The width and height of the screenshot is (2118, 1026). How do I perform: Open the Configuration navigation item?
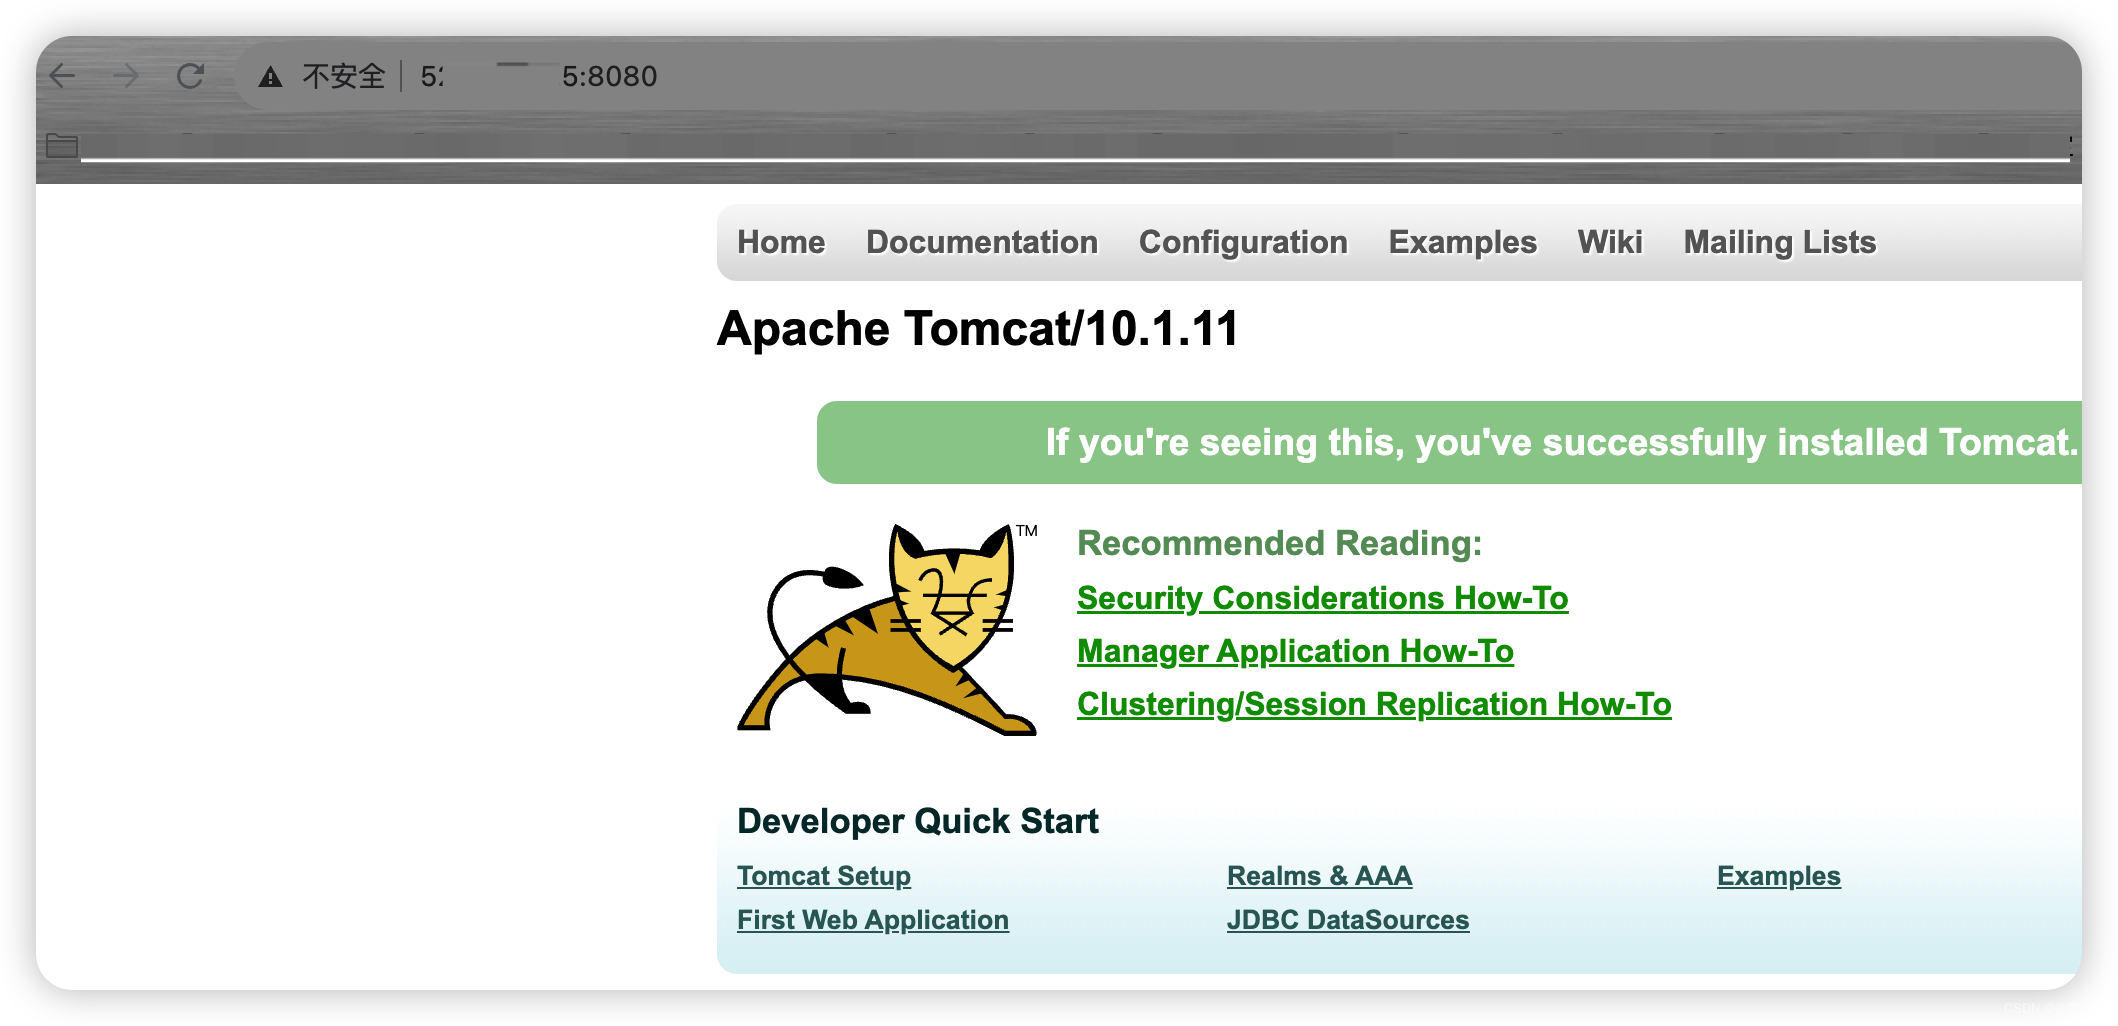pyautogui.click(x=1243, y=242)
